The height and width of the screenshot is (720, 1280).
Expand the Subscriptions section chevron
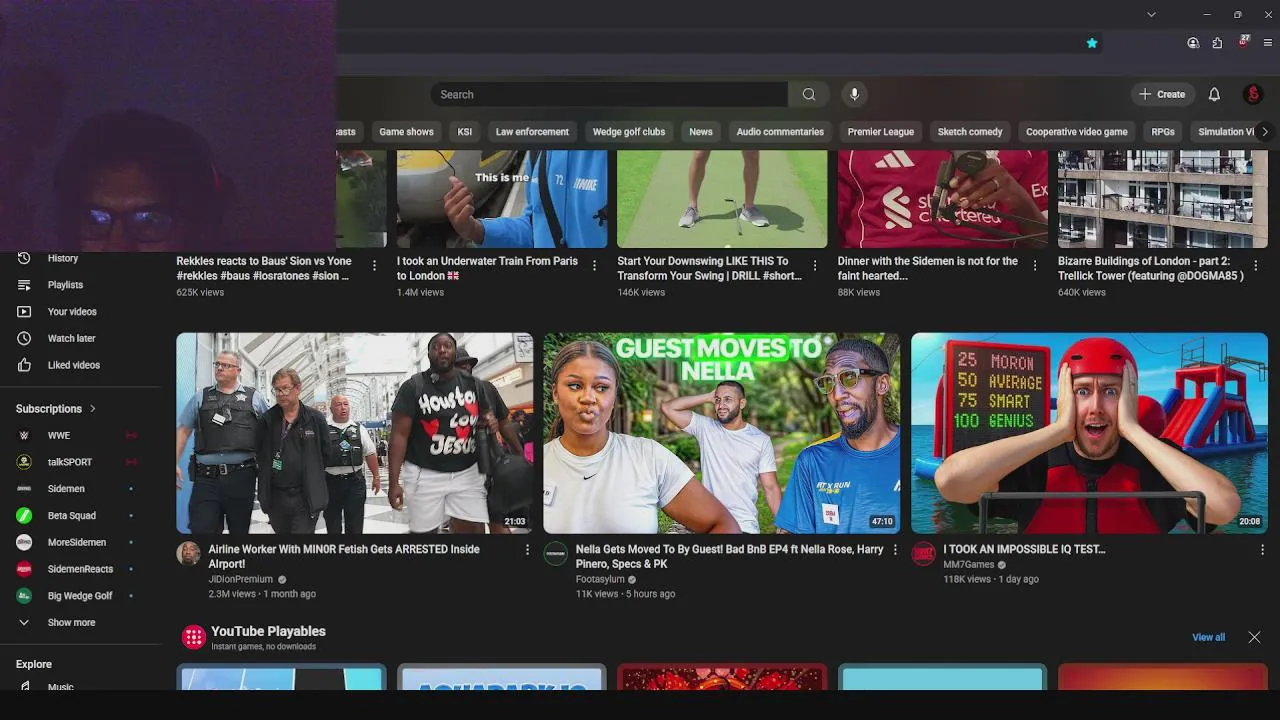pyautogui.click(x=93, y=408)
